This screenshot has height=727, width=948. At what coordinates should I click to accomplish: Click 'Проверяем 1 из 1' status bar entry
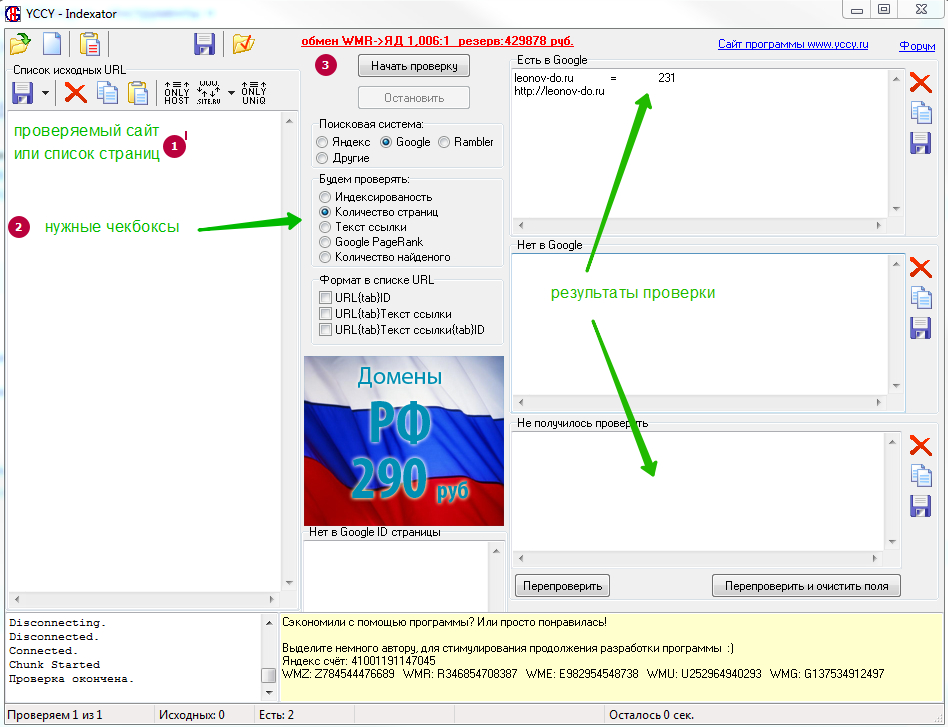(x=54, y=715)
